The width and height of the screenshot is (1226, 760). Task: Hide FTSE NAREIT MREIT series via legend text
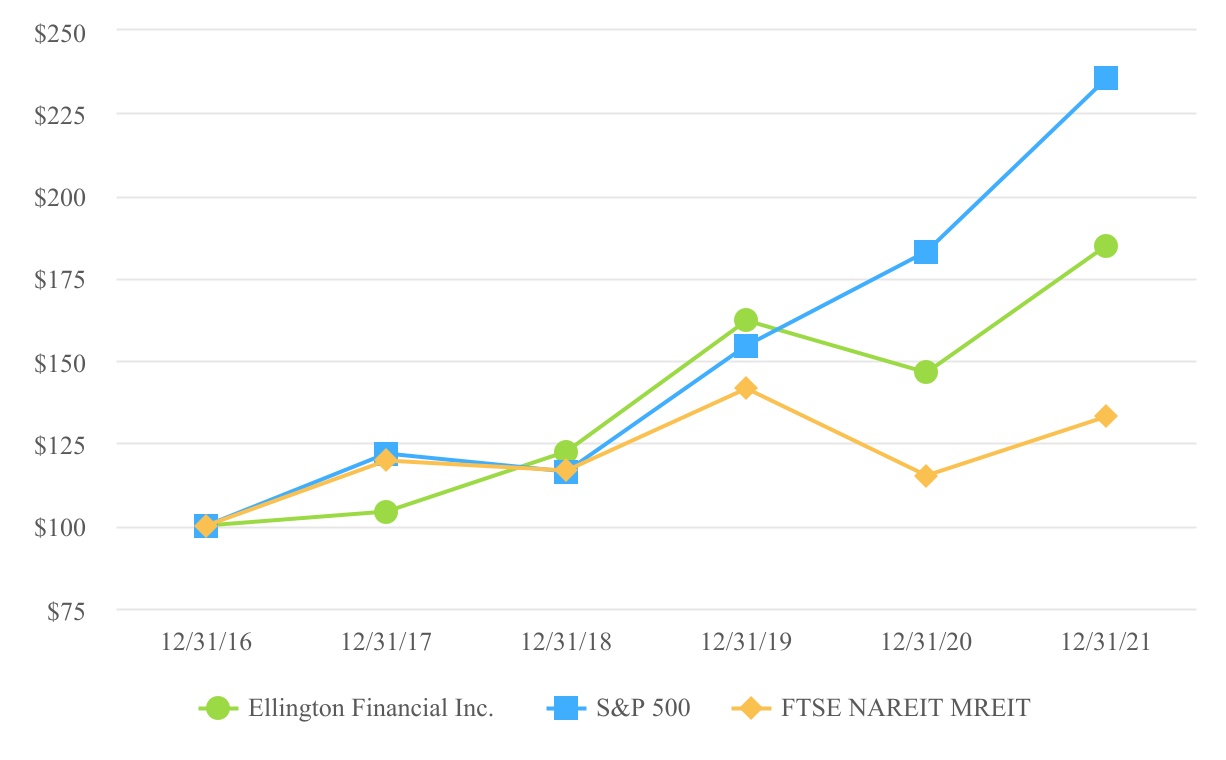[907, 708]
